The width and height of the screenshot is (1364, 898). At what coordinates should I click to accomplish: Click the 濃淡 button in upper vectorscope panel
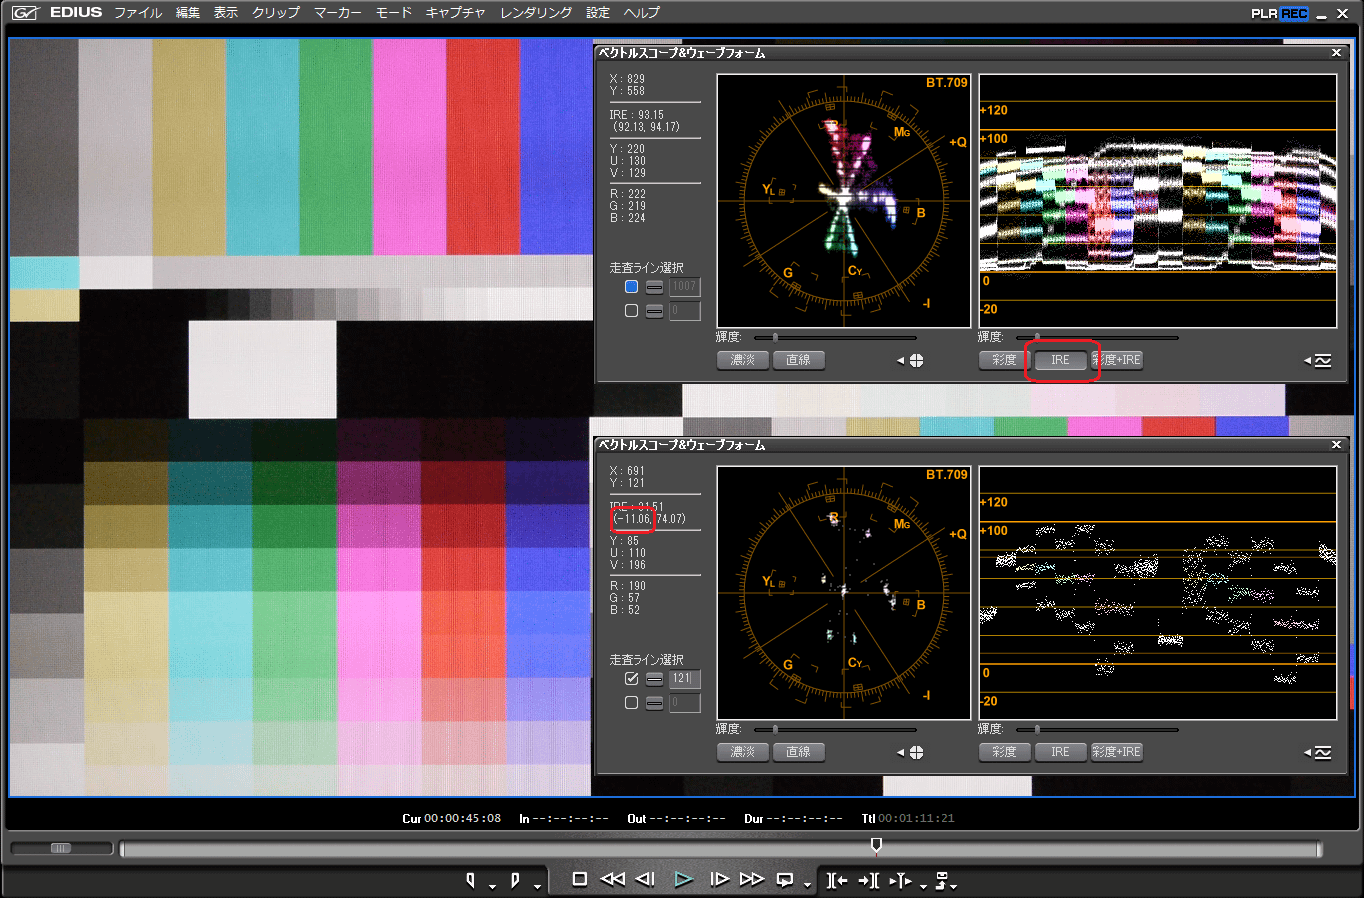(742, 360)
